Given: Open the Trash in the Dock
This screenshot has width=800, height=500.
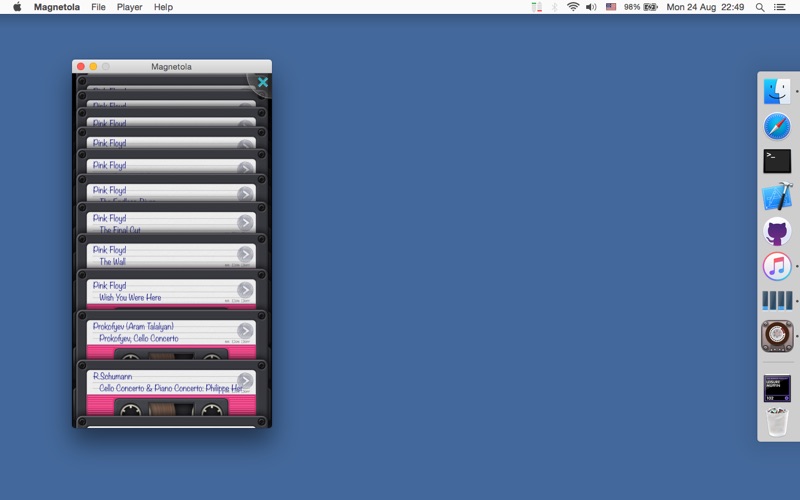Looking at the screenshot, I should click(x=777, y=421).
